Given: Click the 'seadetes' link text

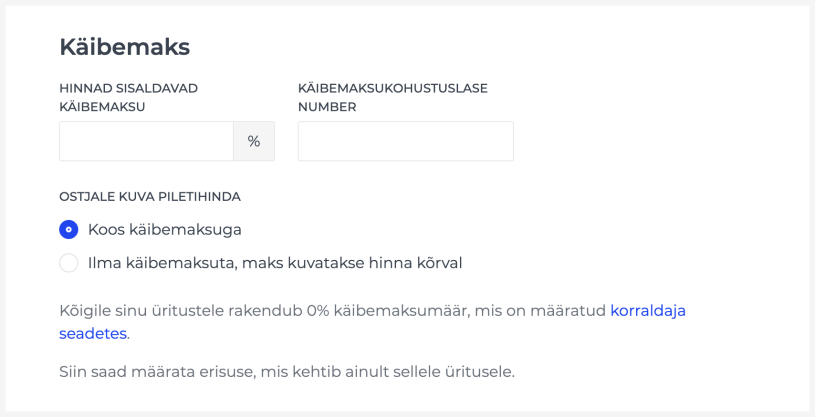Looking at the screenshot, I should pyautogui.click(x=93, y=333).
